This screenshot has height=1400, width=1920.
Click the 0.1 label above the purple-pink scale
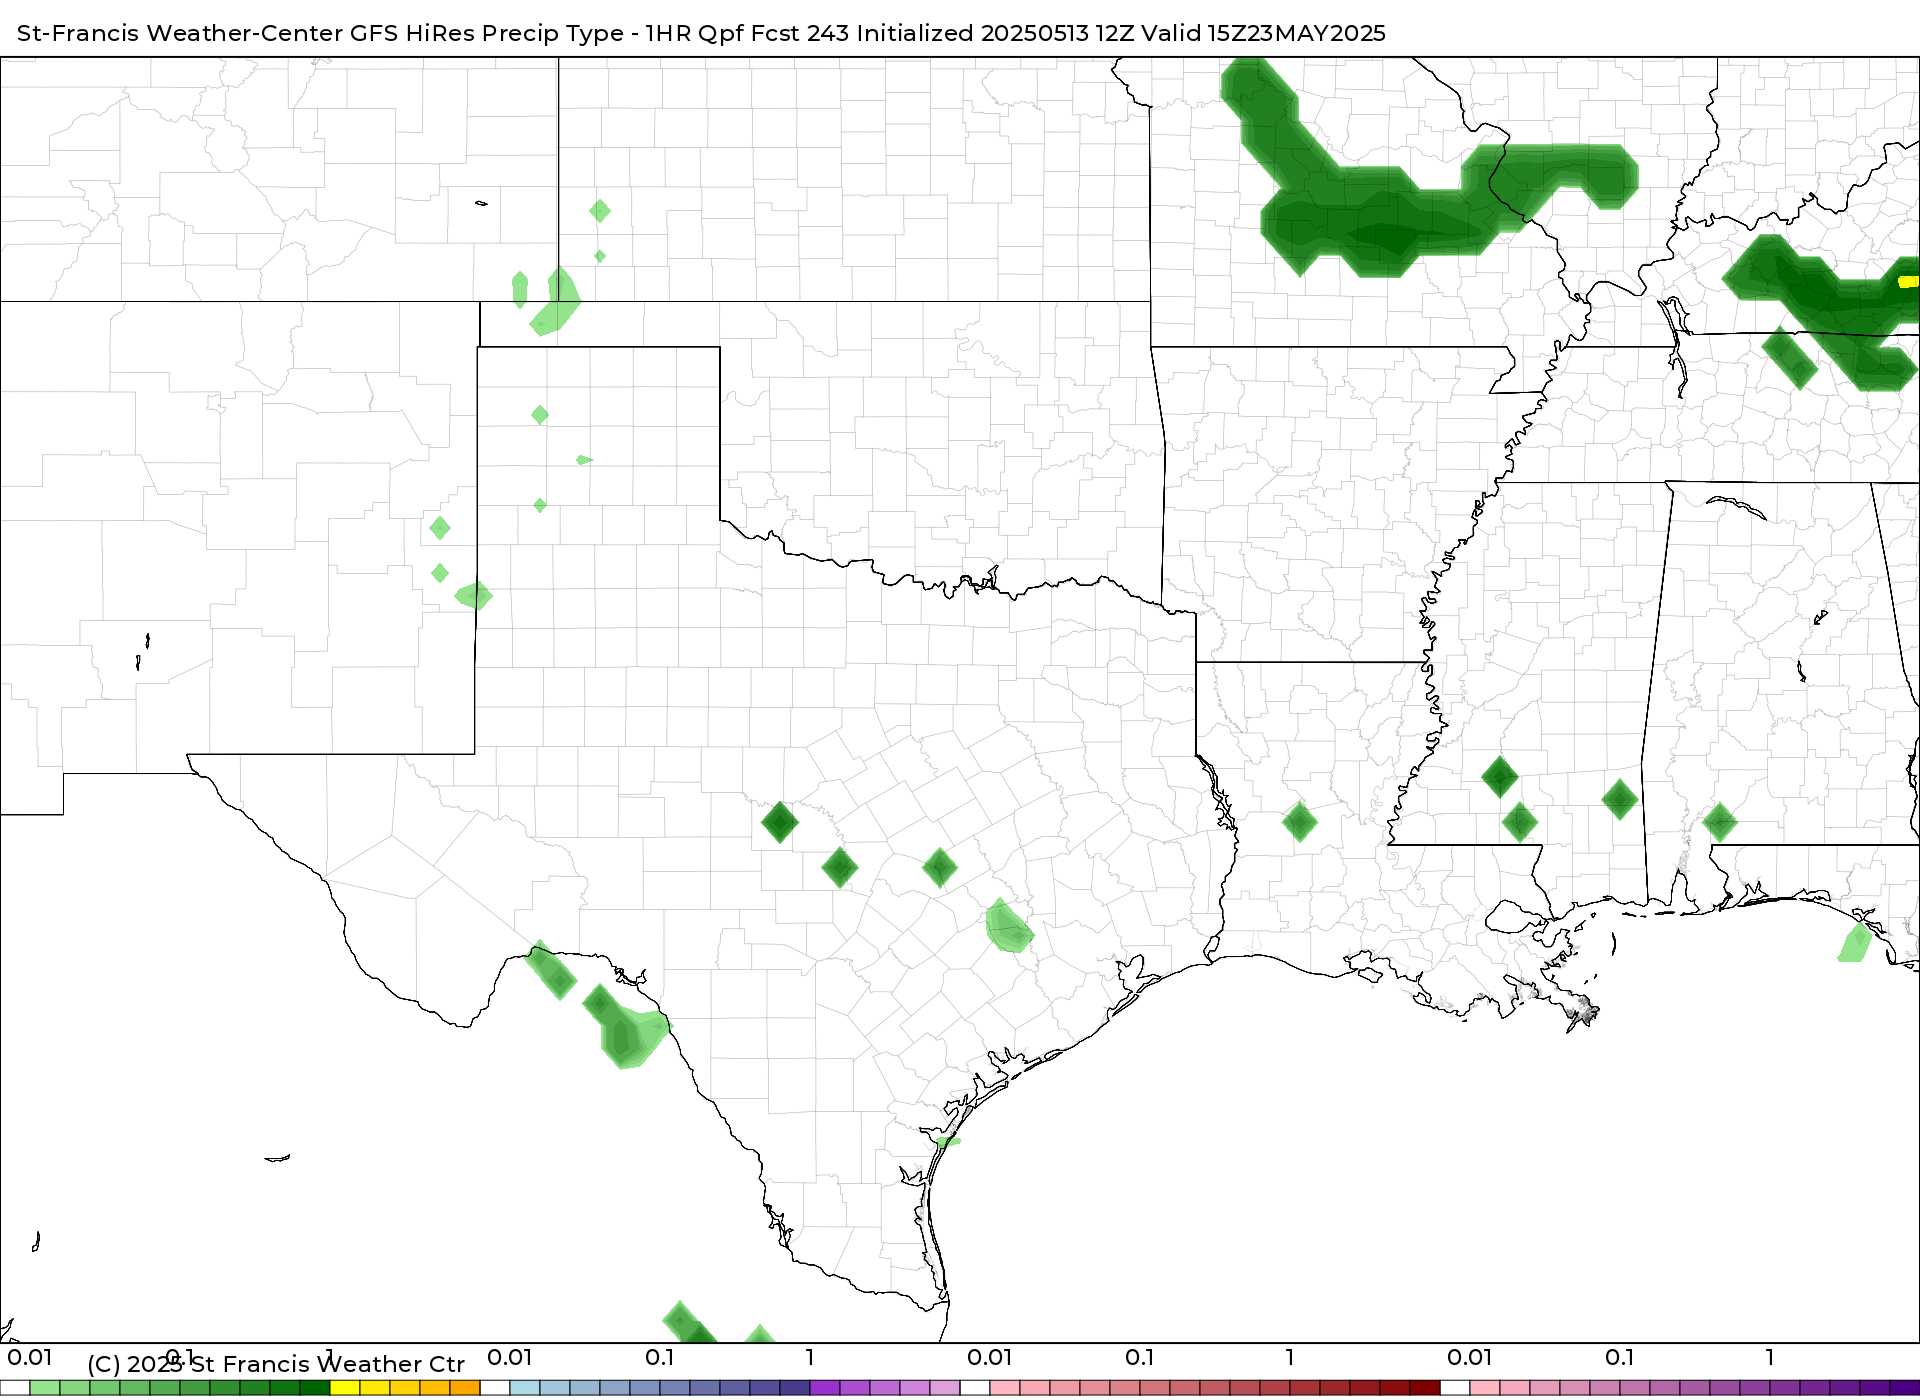pyautogui.click(x=1620, y=1357)
